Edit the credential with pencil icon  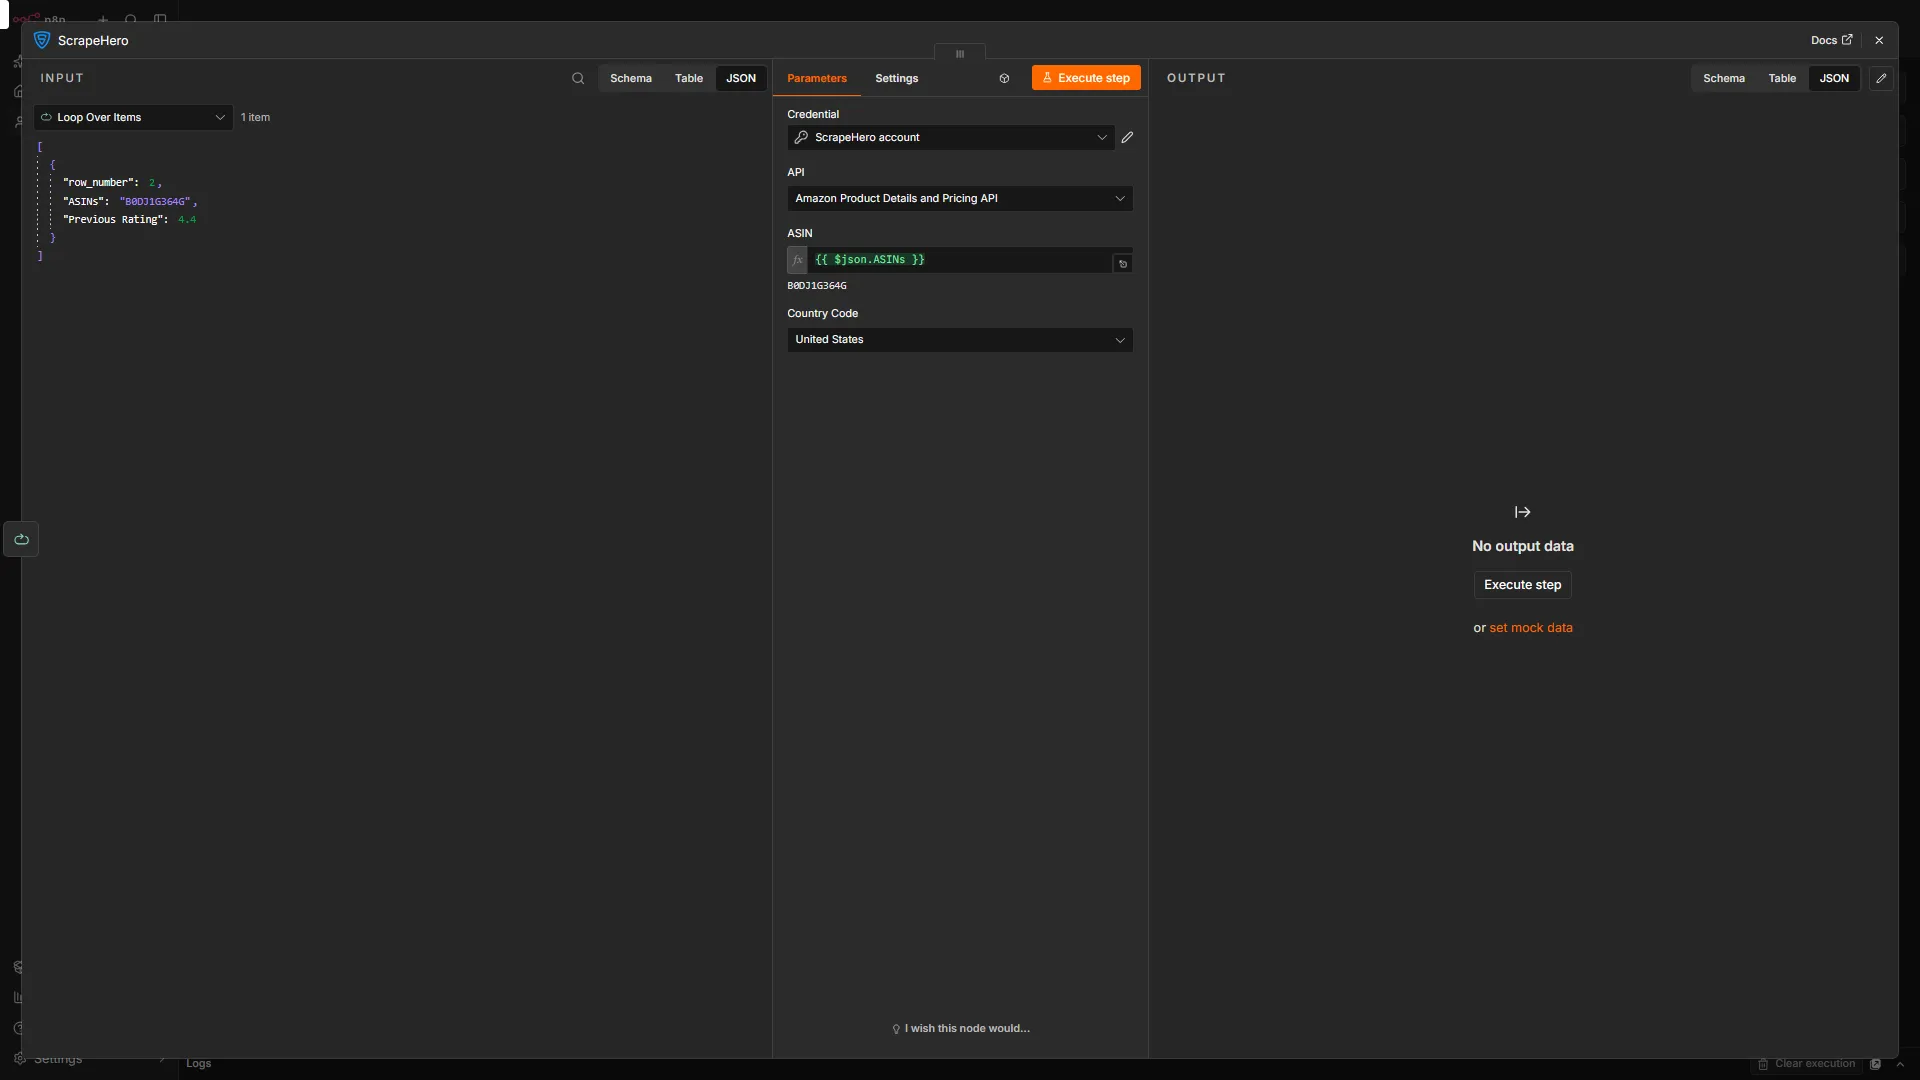click(1127, 137)
